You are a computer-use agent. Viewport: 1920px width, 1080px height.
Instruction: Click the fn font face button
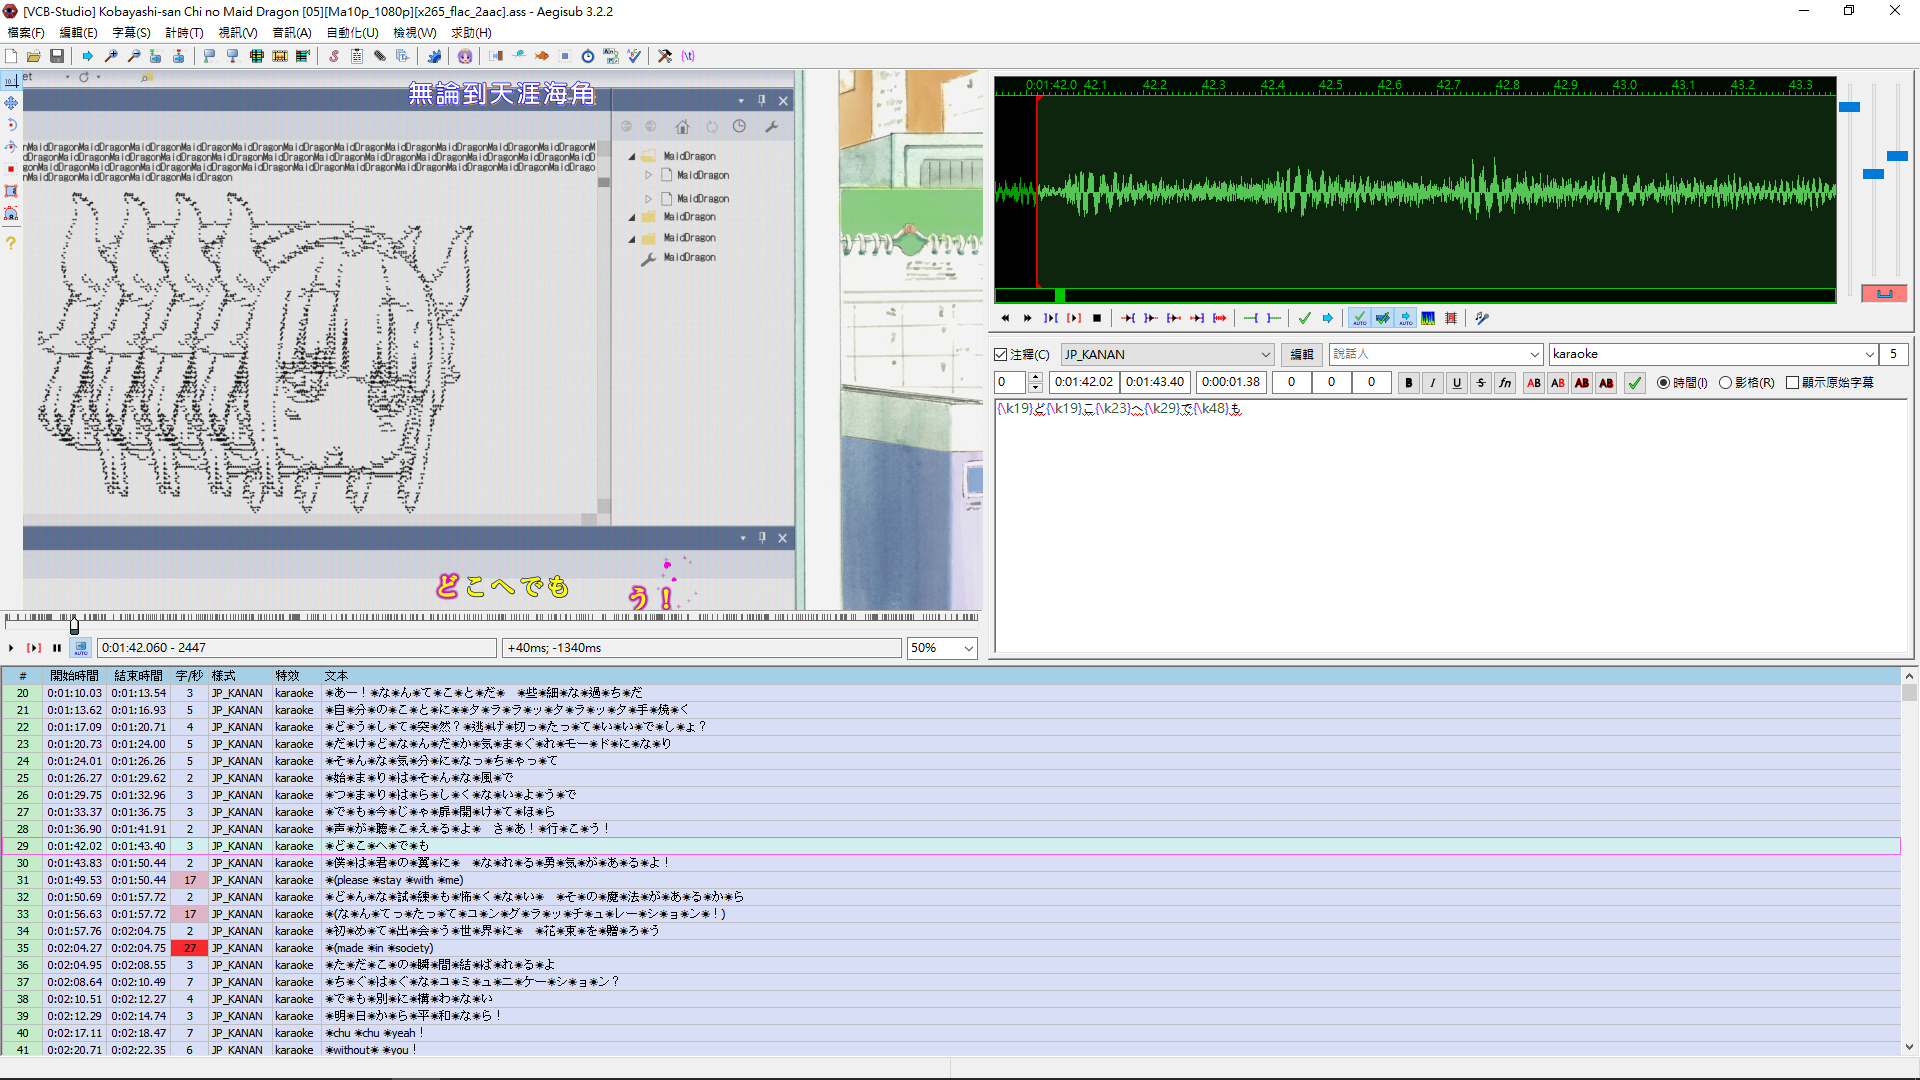(1505, 382)
